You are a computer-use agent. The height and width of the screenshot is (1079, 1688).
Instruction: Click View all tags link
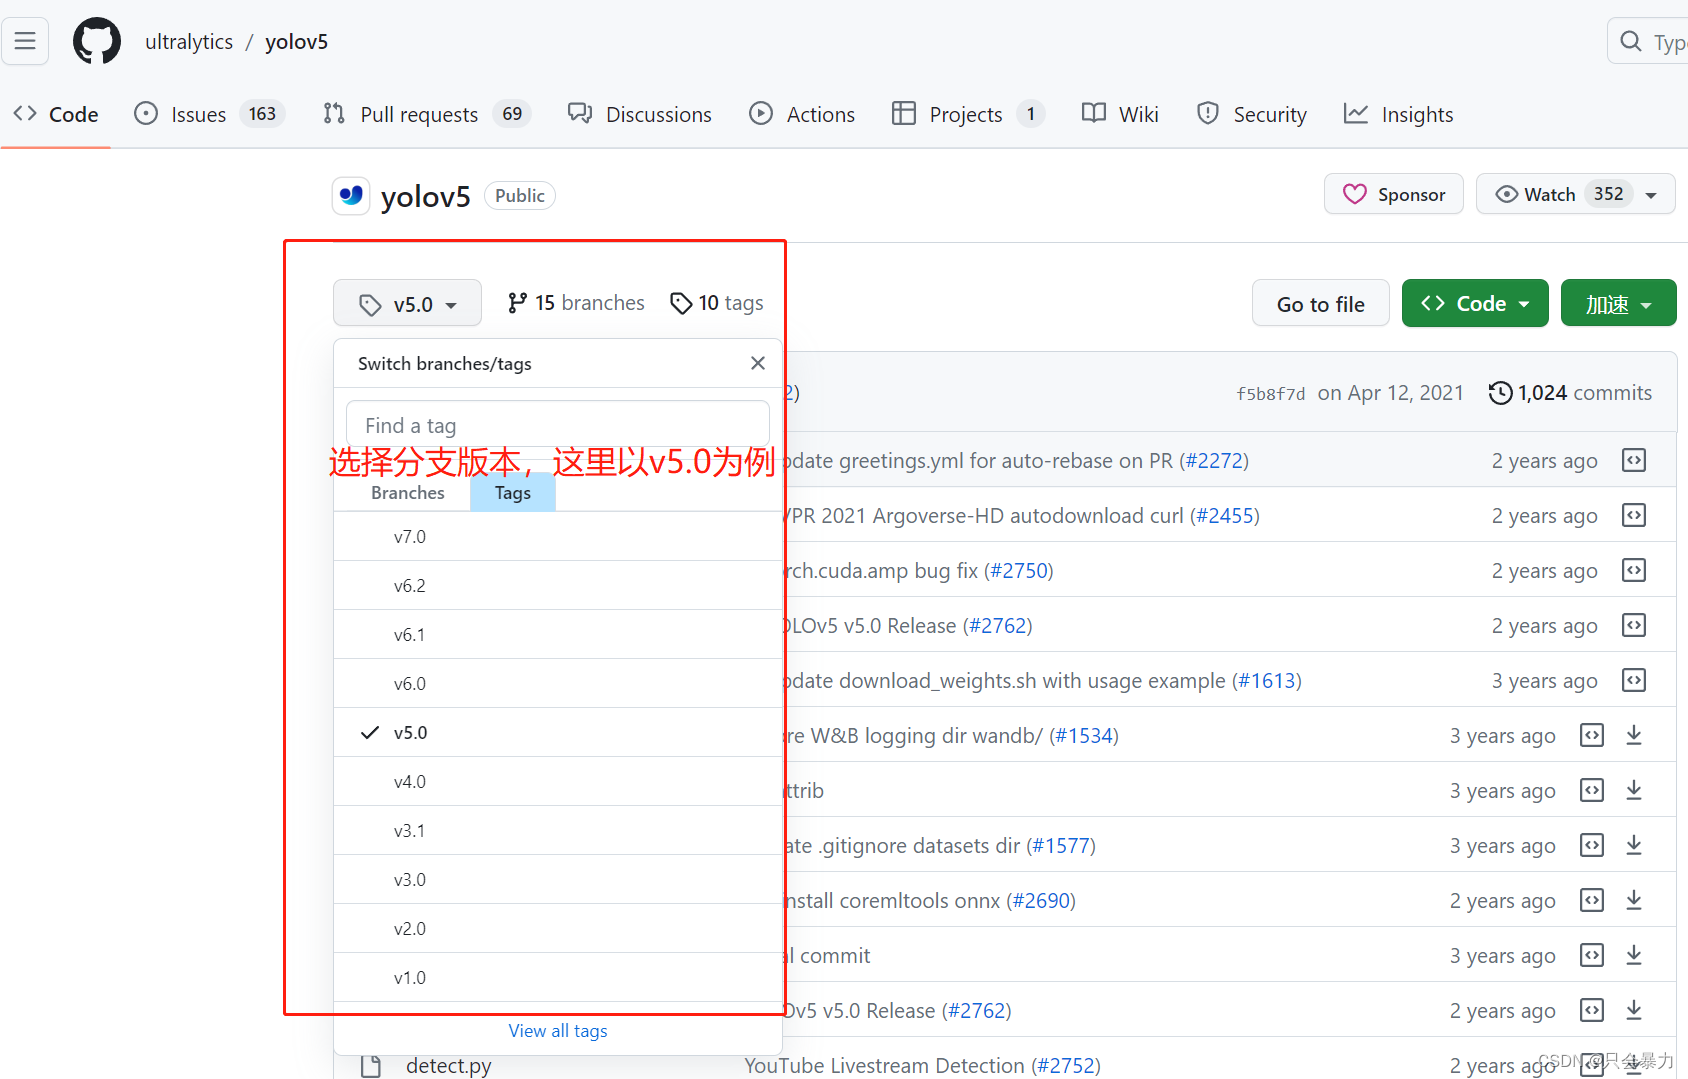[558, 1031]
